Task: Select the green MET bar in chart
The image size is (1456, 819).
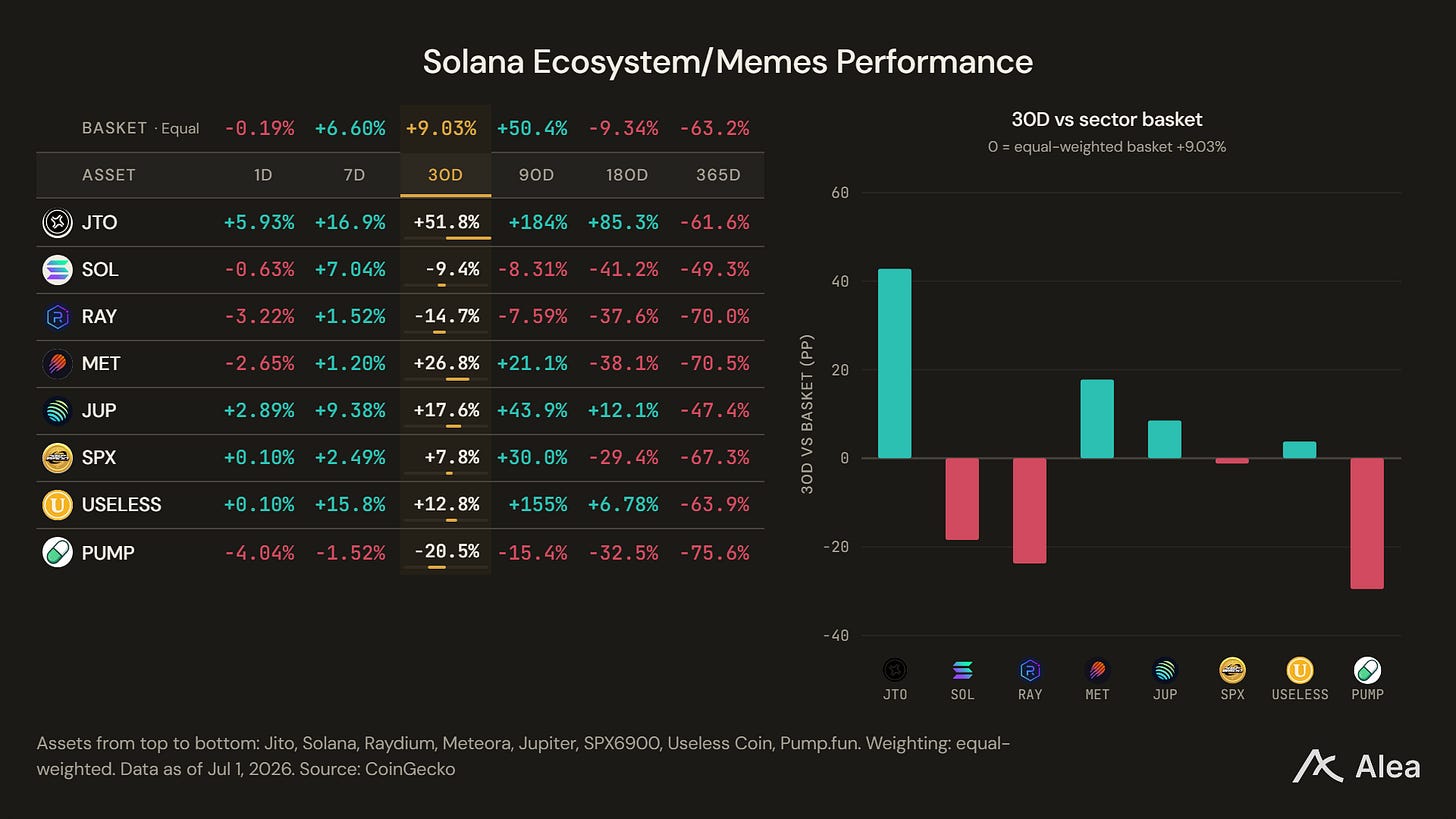Action: [1097, 419]
